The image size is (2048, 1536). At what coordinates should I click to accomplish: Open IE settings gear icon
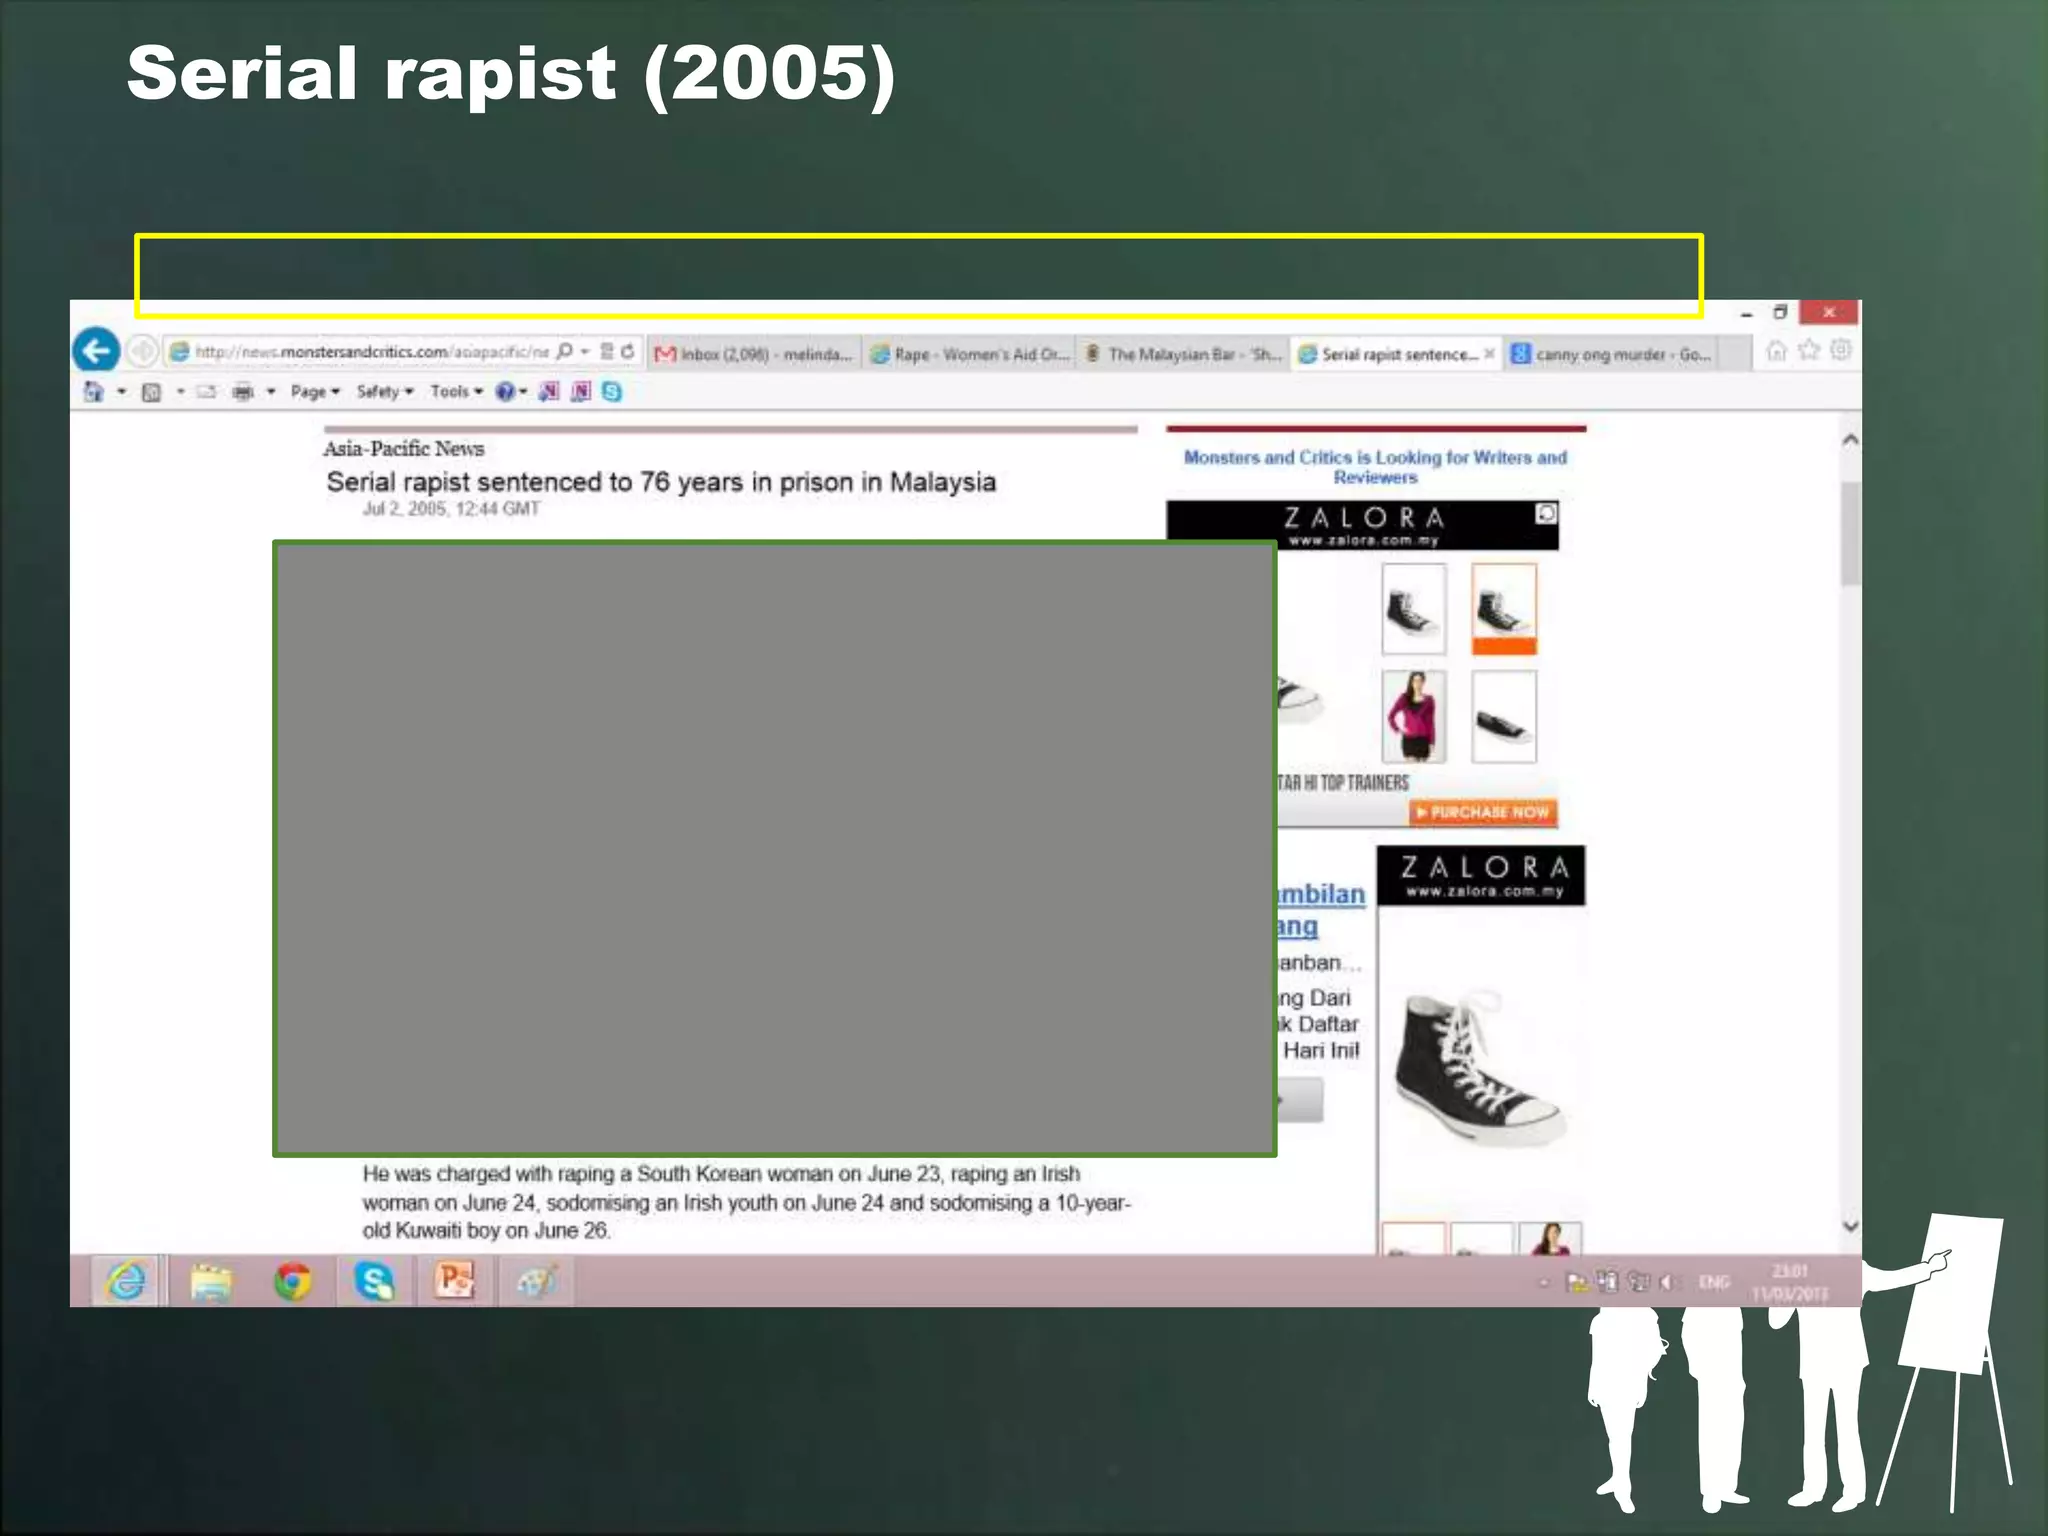1840,350
